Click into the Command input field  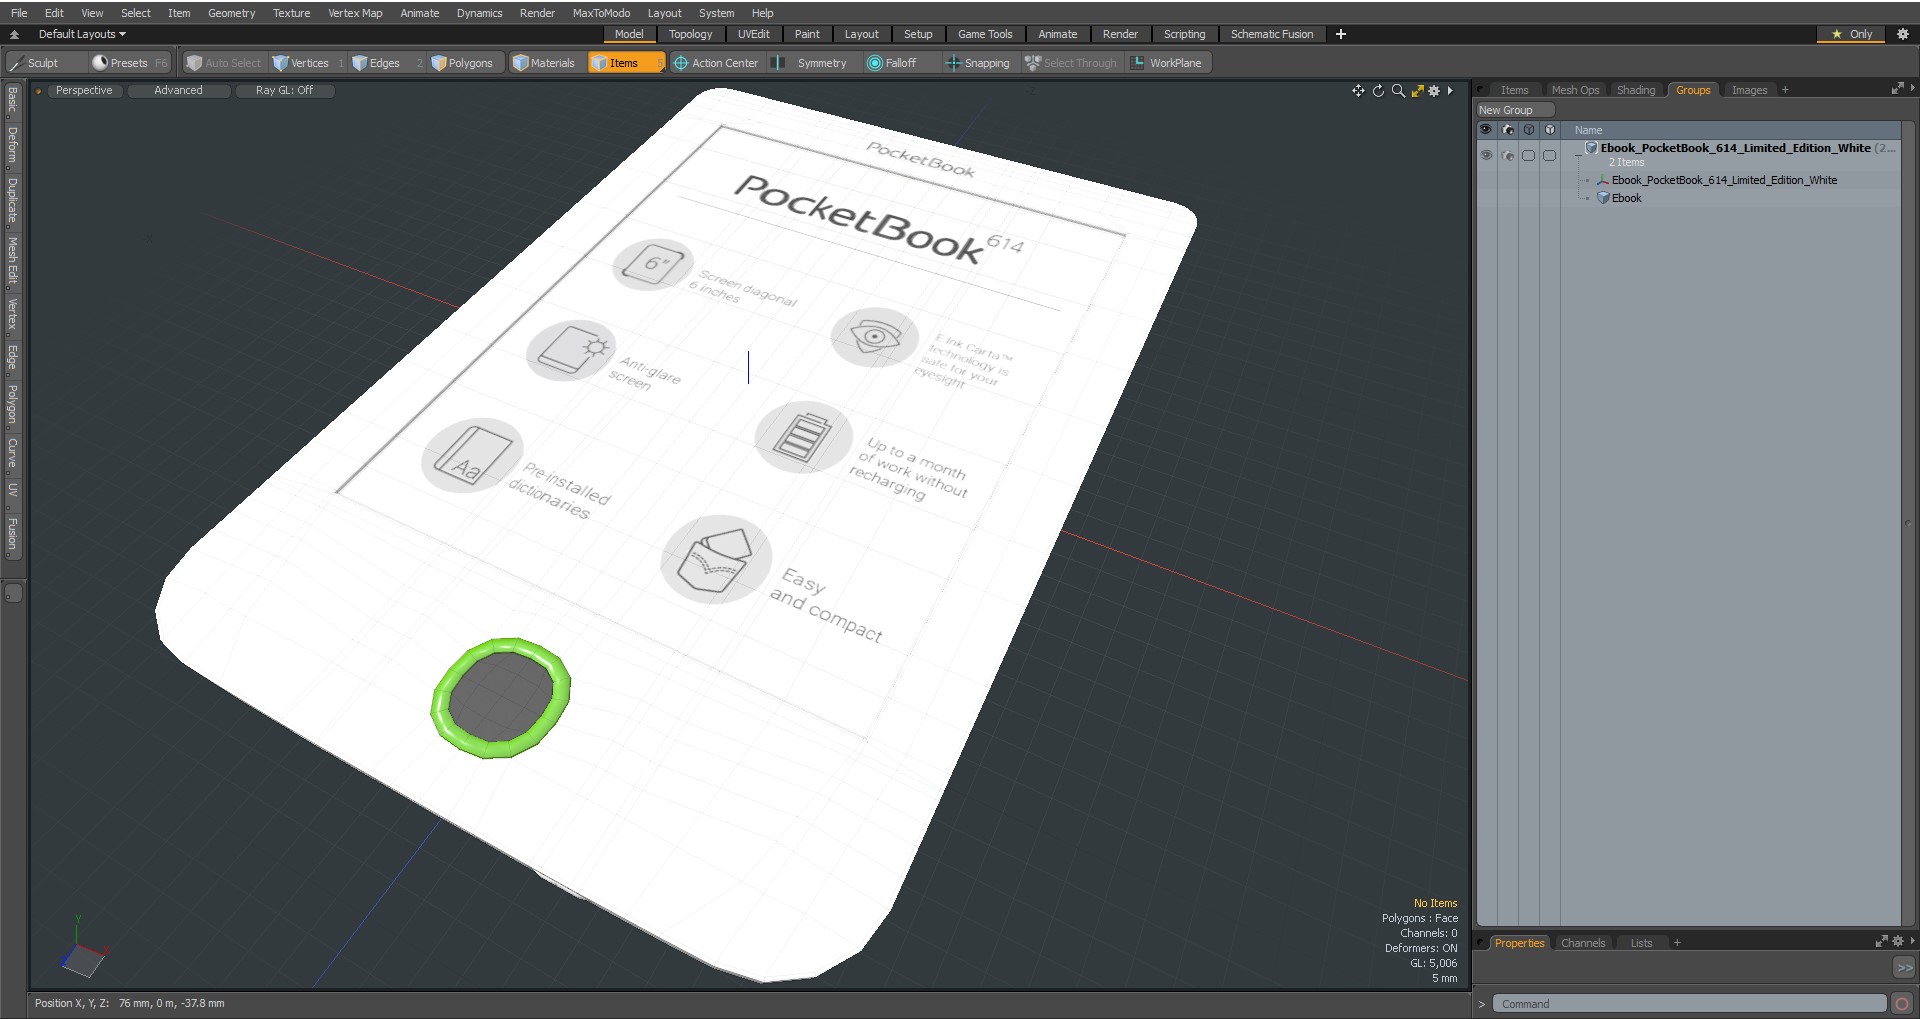(1689, 1004)
